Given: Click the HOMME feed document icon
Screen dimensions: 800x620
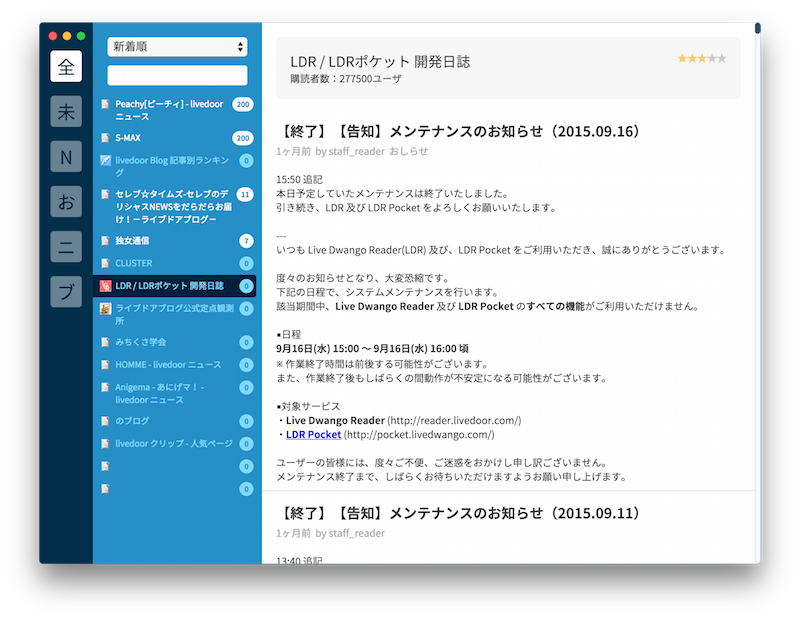Looking at the screenshot, I should [x=105, y=365].
